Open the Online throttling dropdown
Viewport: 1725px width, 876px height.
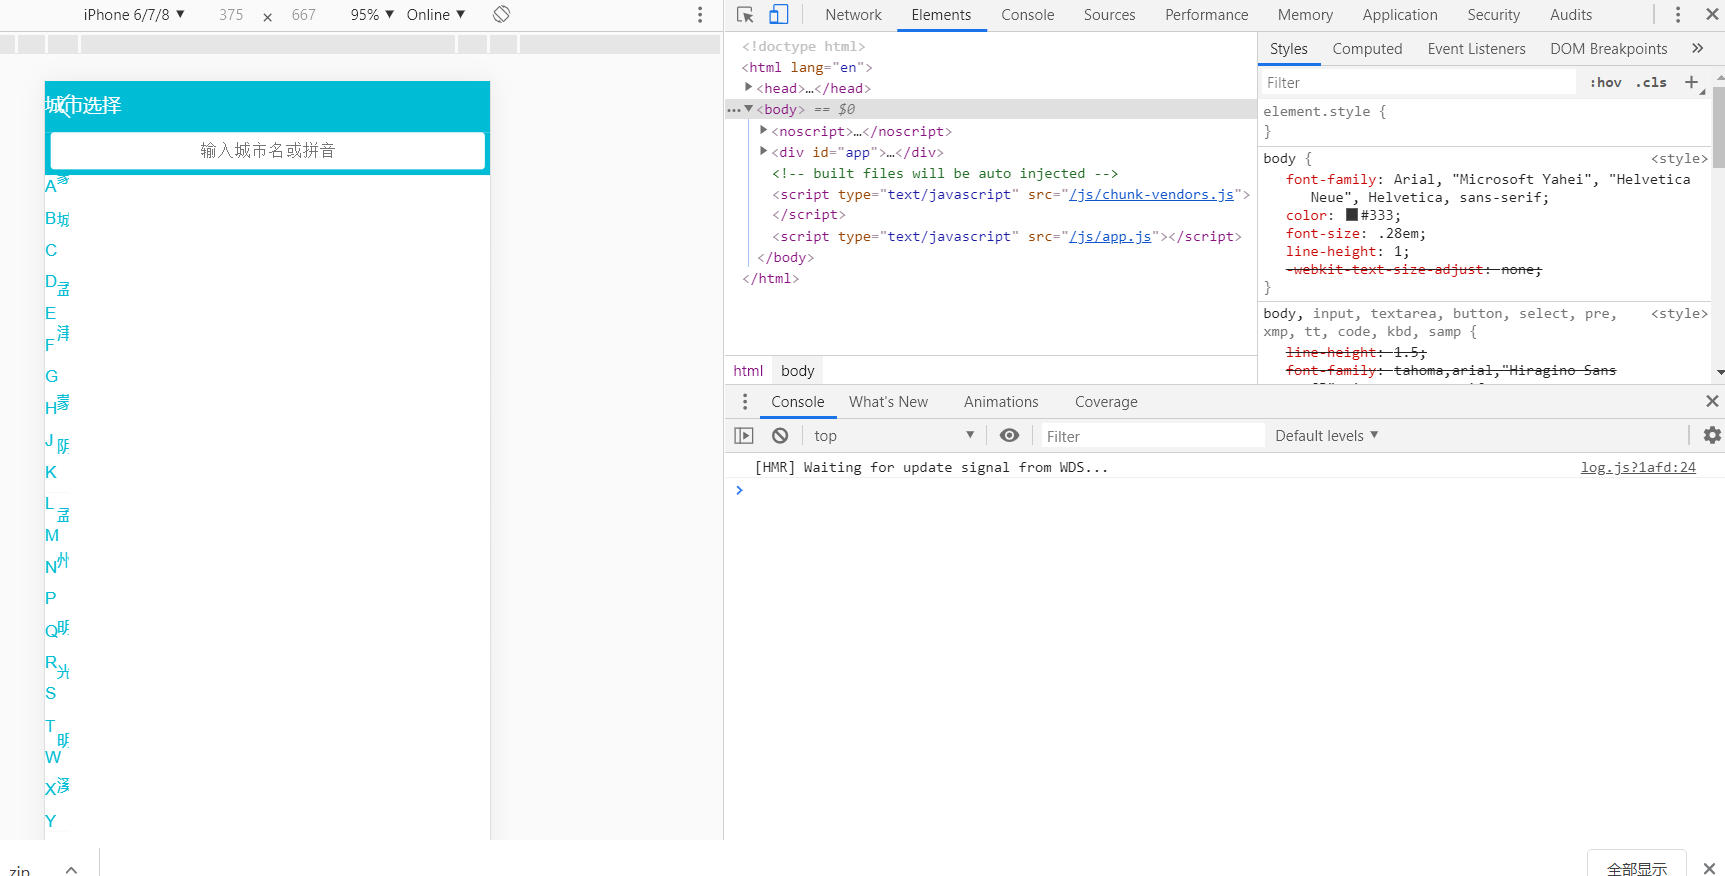pyautogui.click(x=436, y=14)
